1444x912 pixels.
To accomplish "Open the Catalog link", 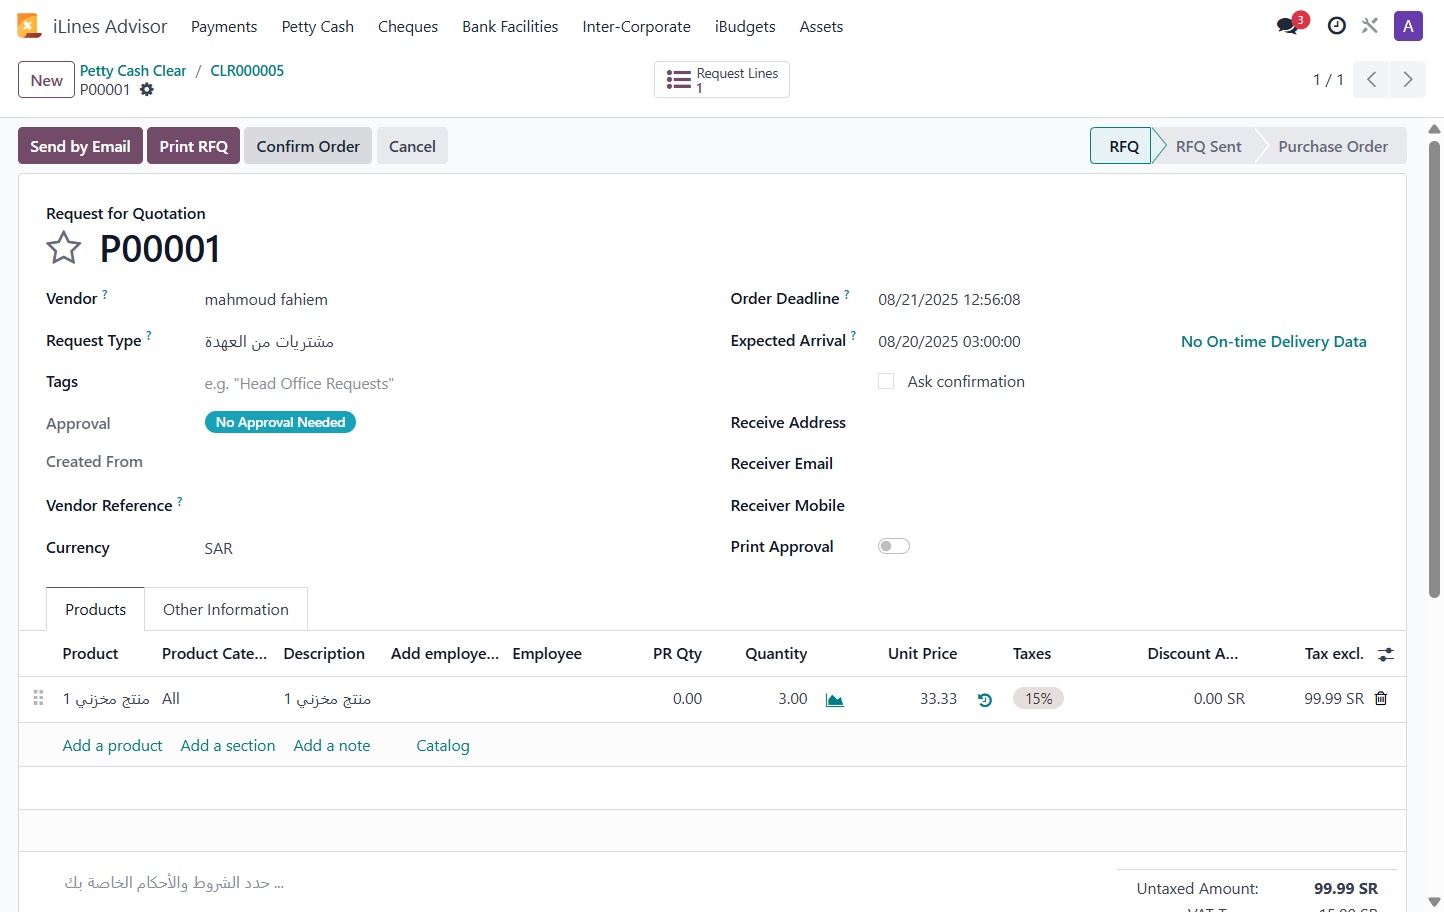I will [443, 745].
